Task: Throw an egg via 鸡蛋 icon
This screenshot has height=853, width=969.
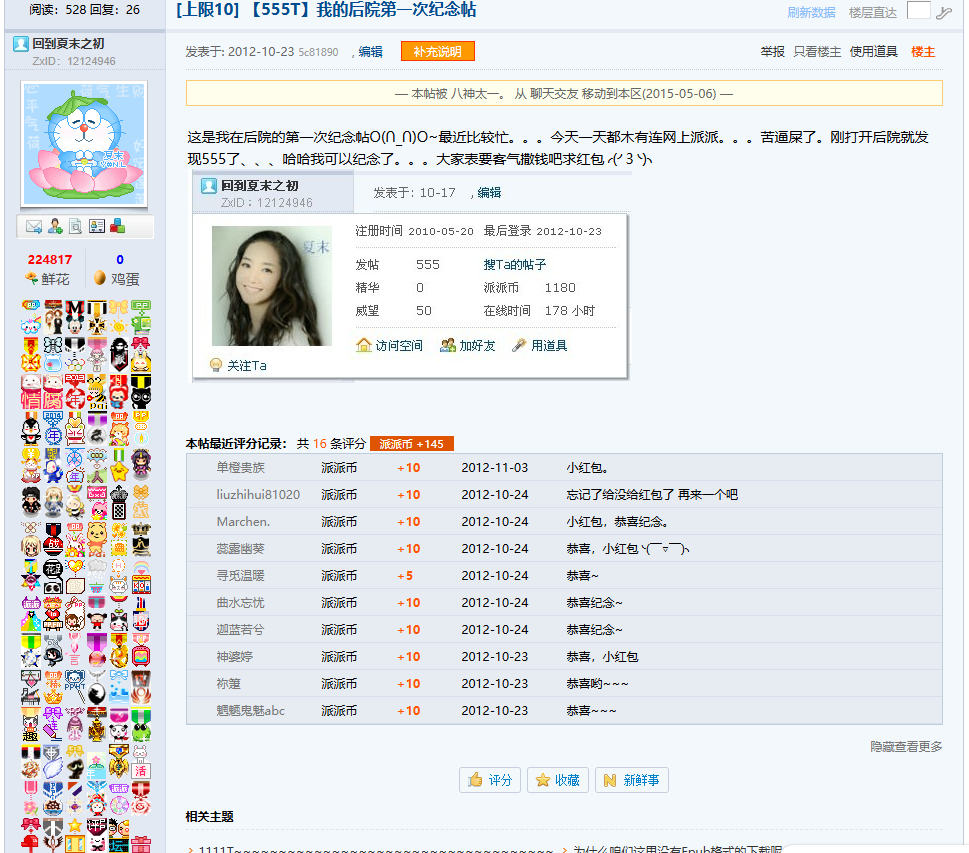Action: 116,279
